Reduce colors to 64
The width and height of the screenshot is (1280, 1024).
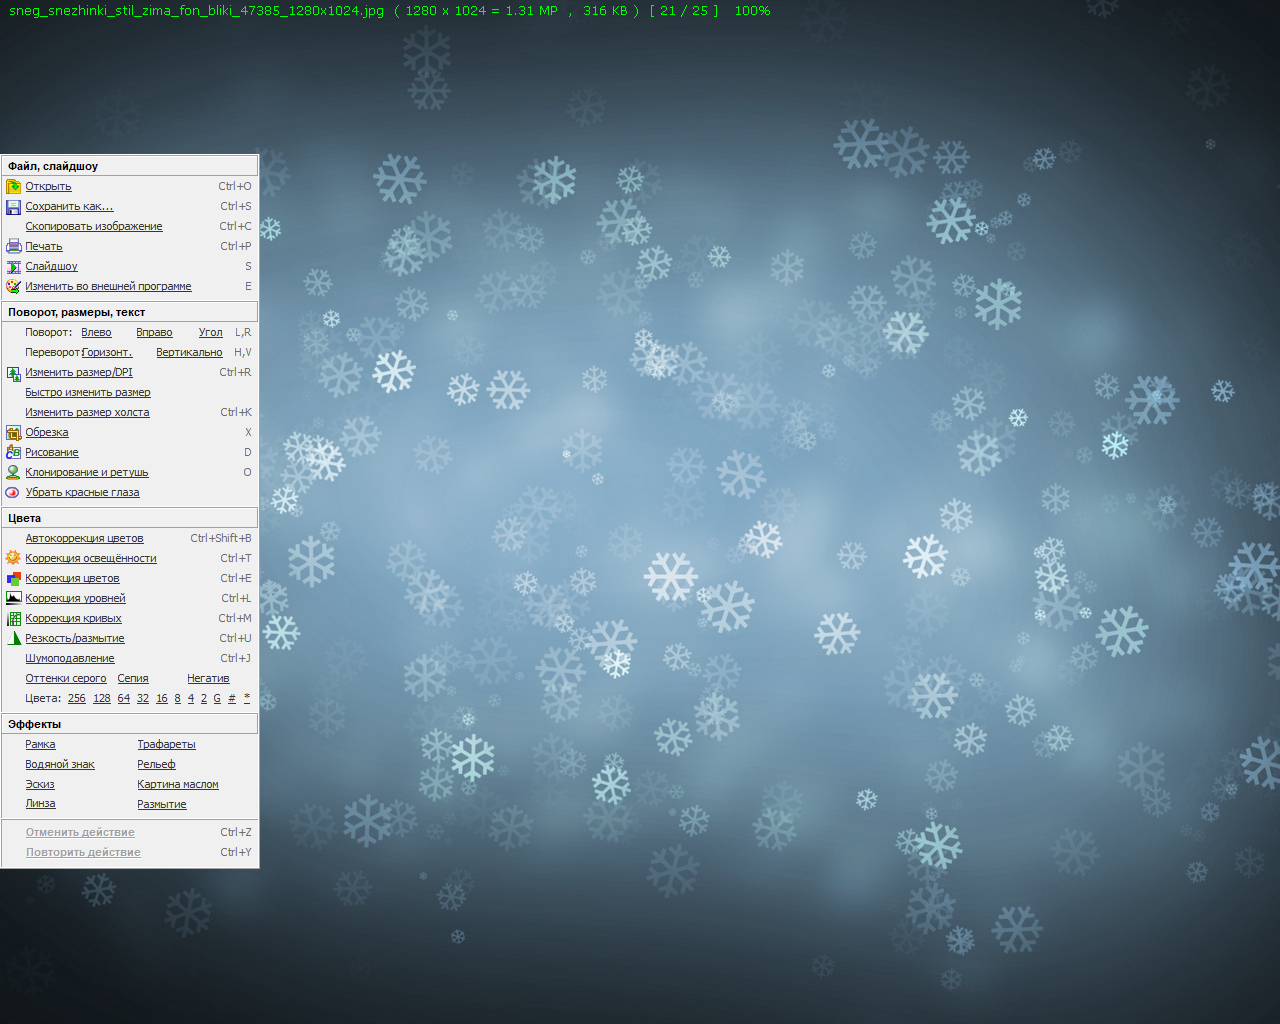click(x=124, y=699)
